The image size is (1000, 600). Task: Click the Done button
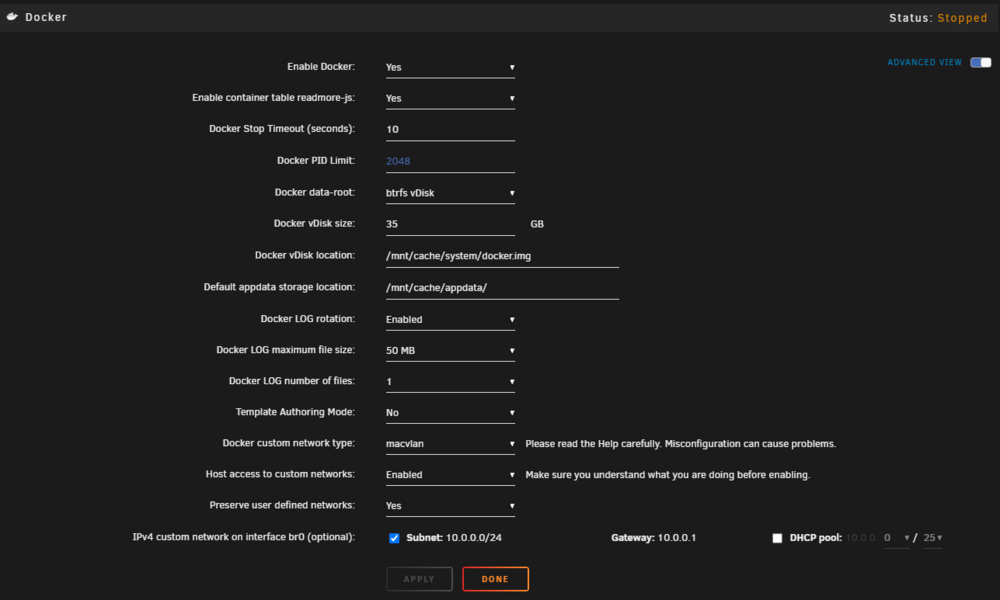[x=496, y=579]
